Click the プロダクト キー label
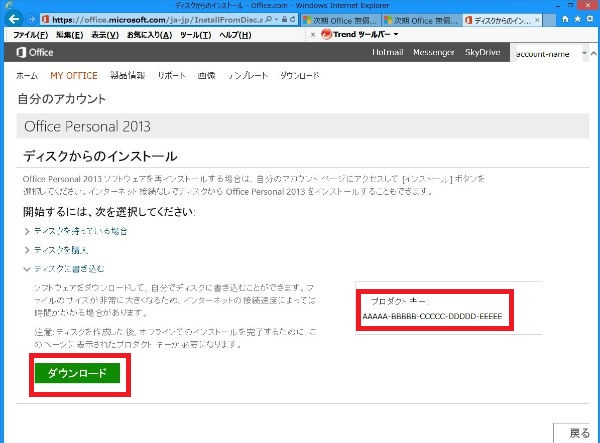This screenshot has width=600, height=443. point(399,301)
